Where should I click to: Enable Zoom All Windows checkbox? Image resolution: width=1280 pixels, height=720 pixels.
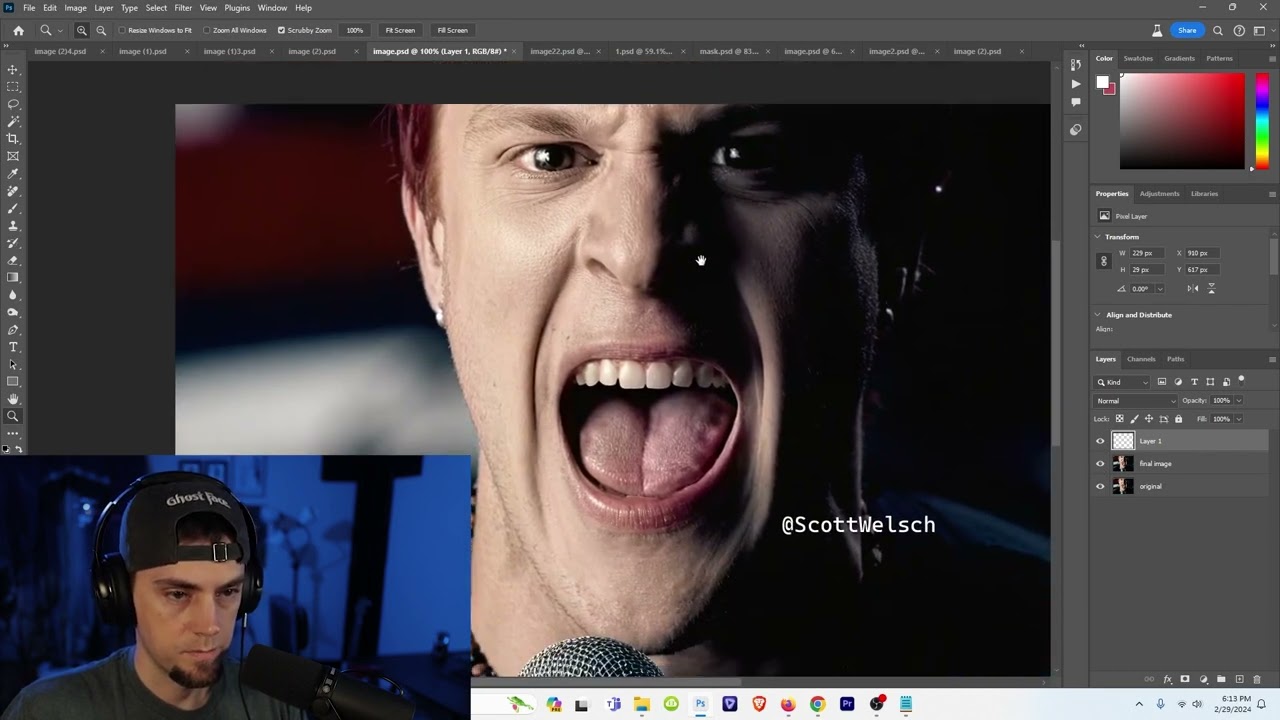207,30
